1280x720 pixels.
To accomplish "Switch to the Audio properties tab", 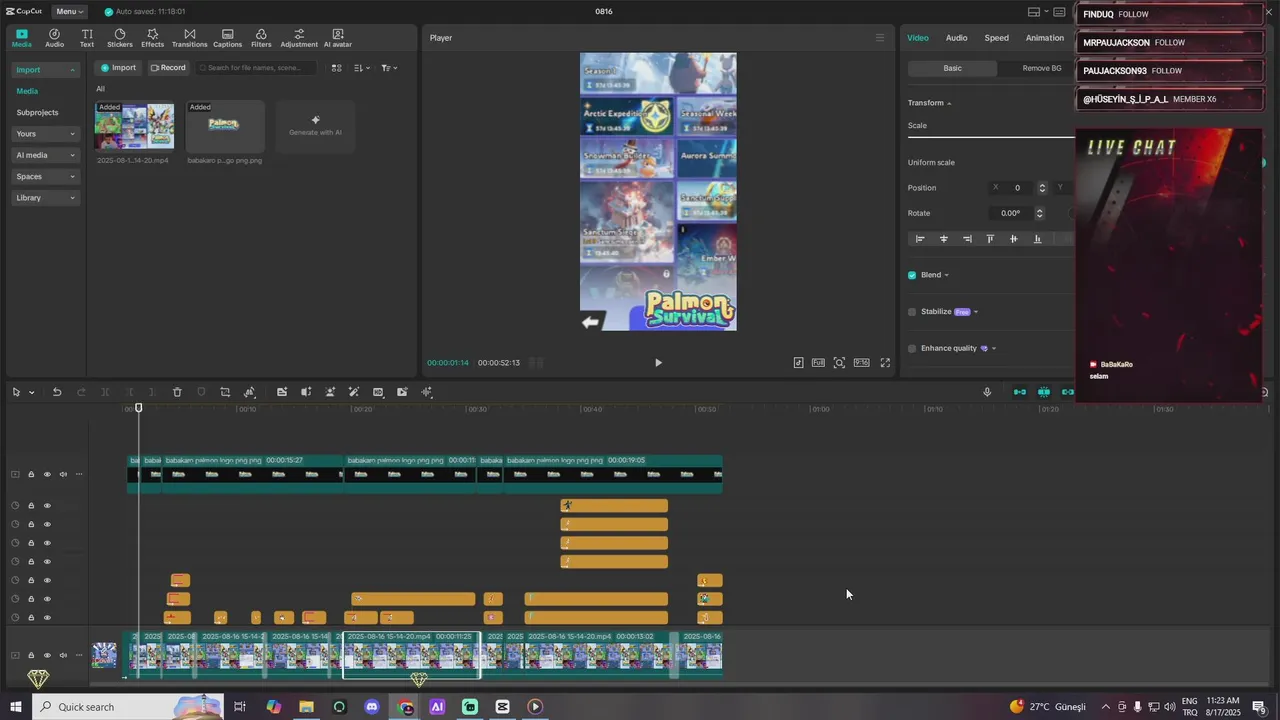I will click(x=956, y=38).
